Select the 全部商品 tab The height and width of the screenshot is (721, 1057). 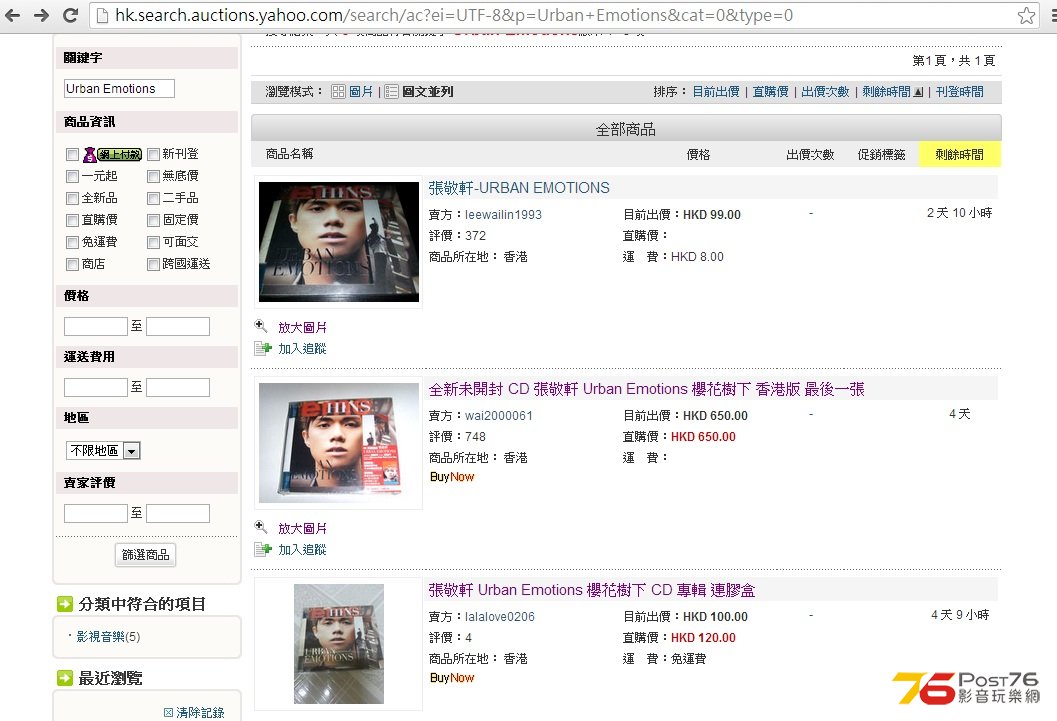(626, 129)
